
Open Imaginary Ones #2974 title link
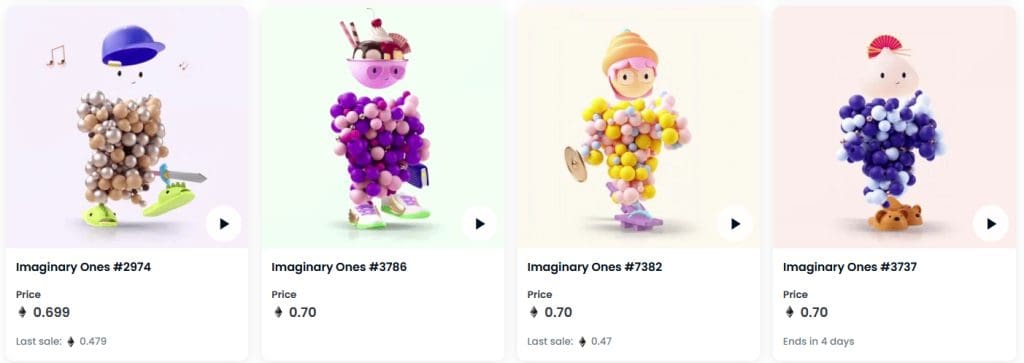[x=84, y=267]
